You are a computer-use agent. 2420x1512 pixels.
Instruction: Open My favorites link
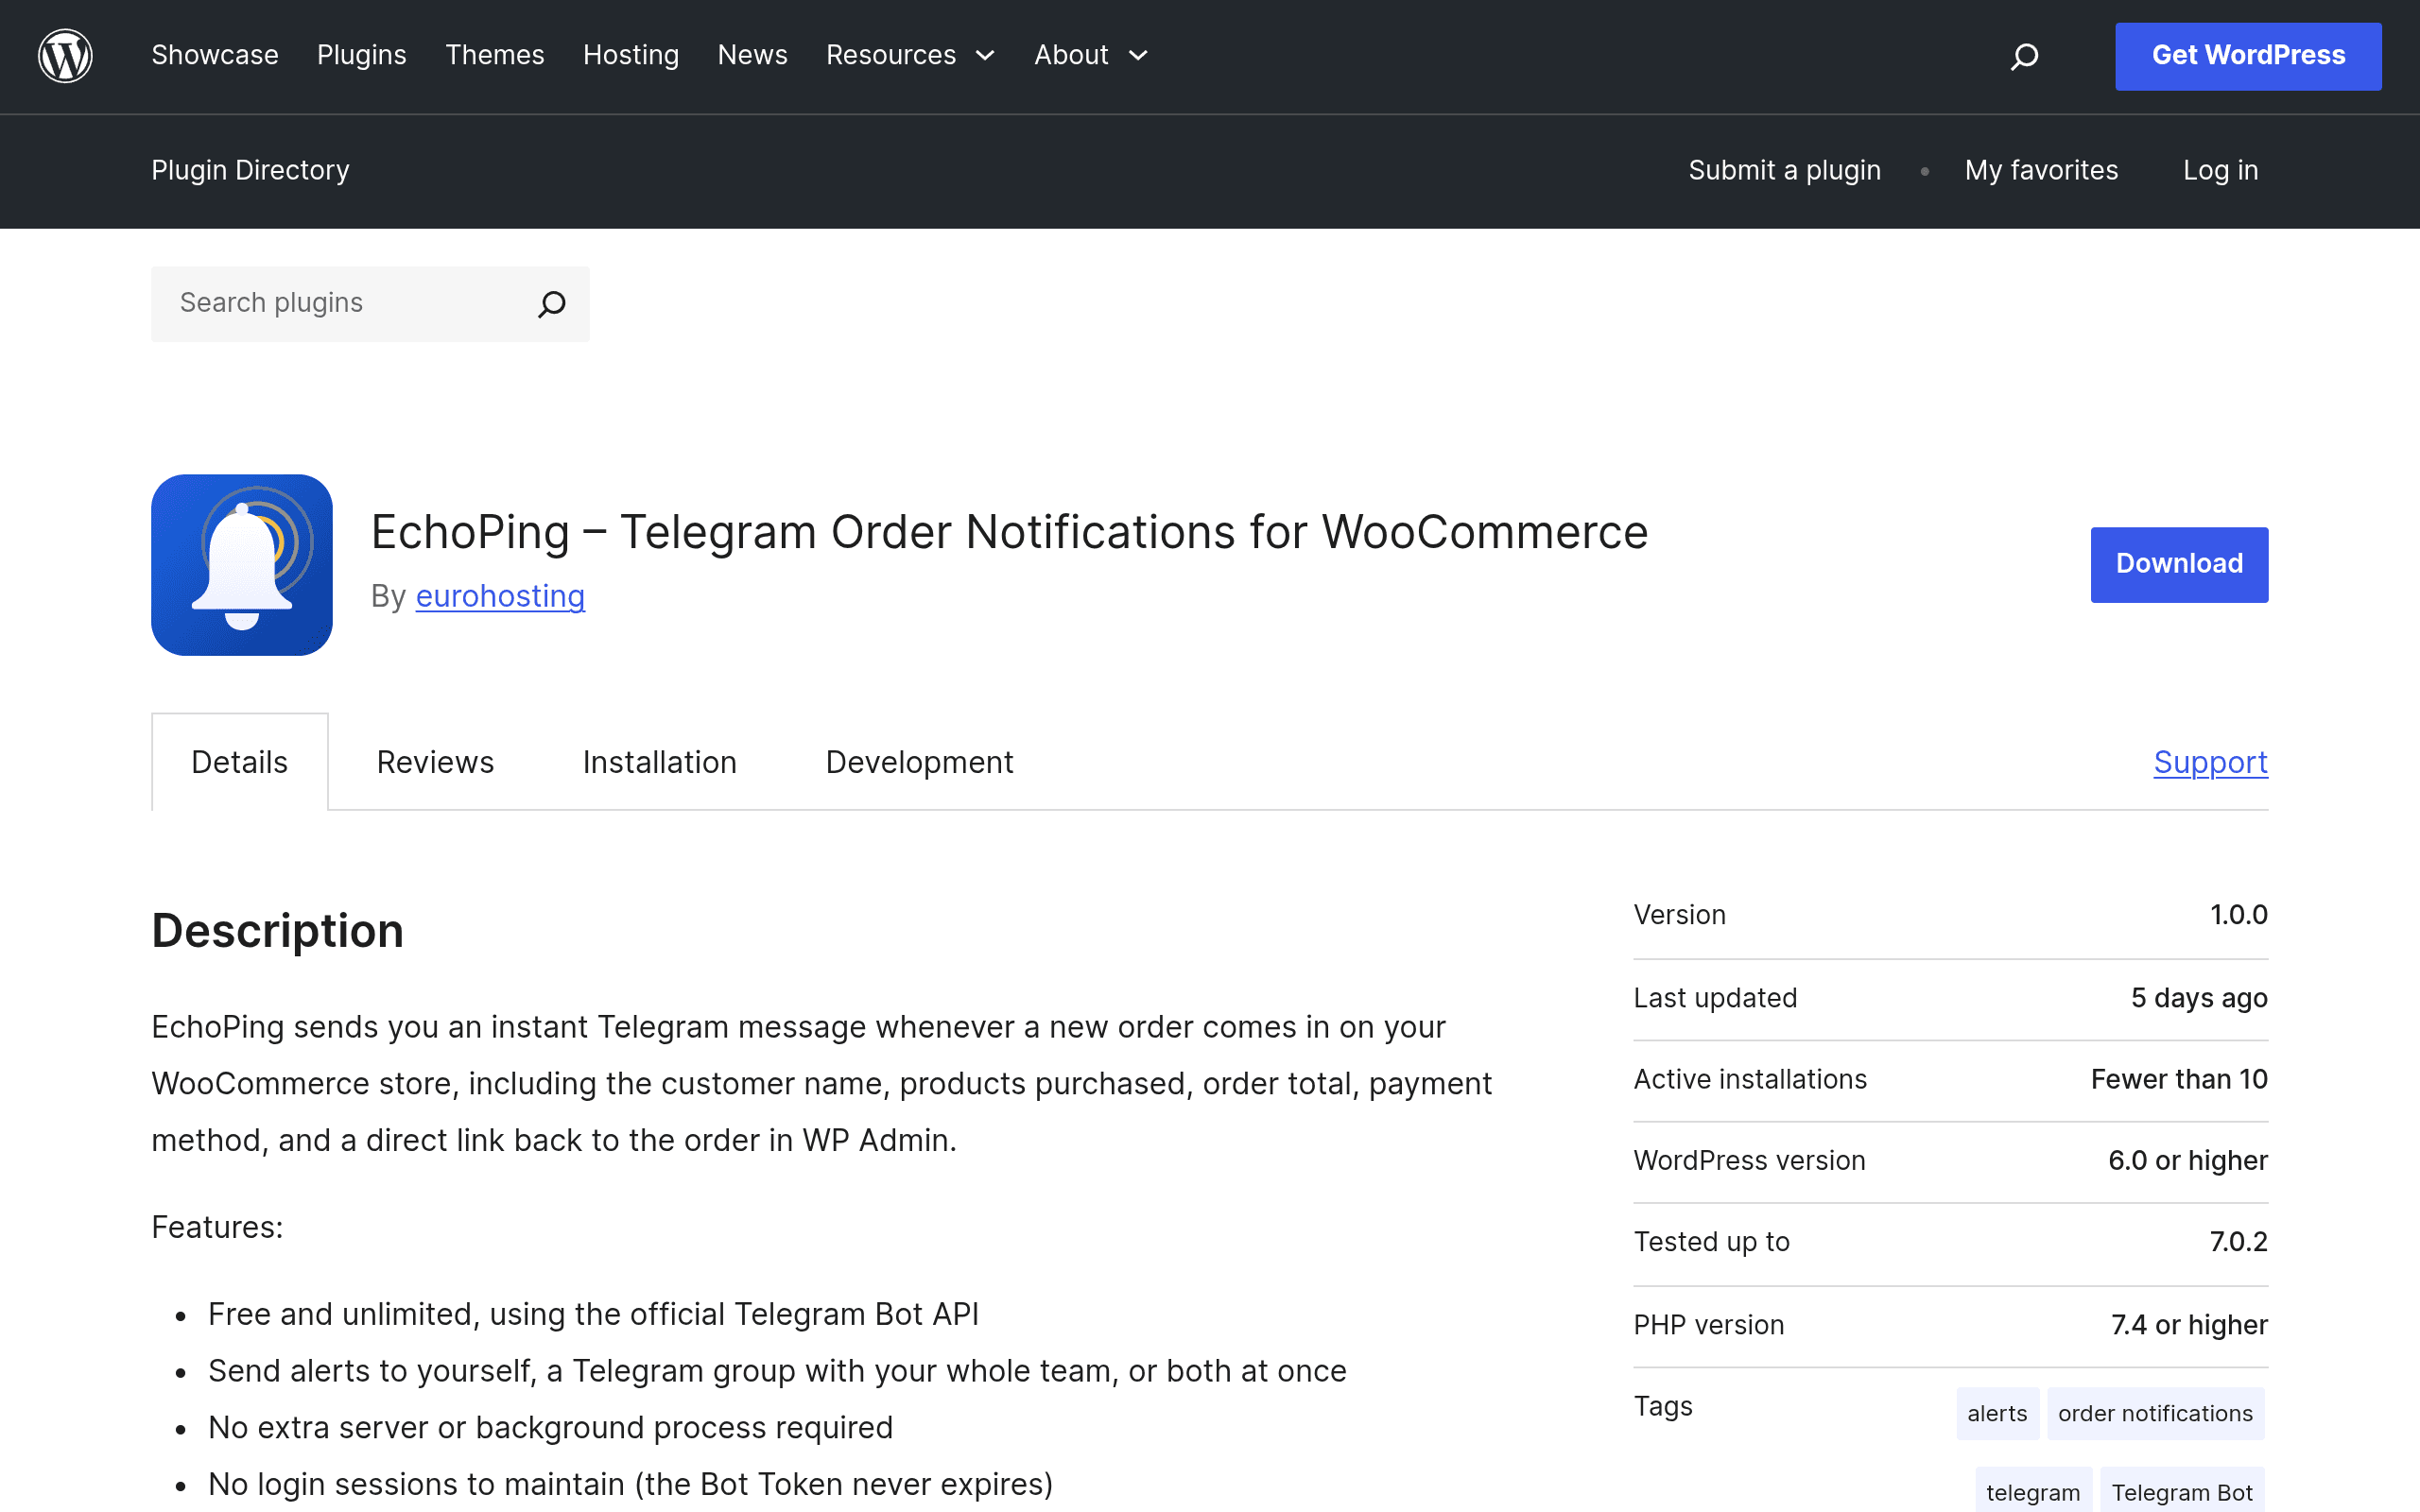click(2041, 170)
